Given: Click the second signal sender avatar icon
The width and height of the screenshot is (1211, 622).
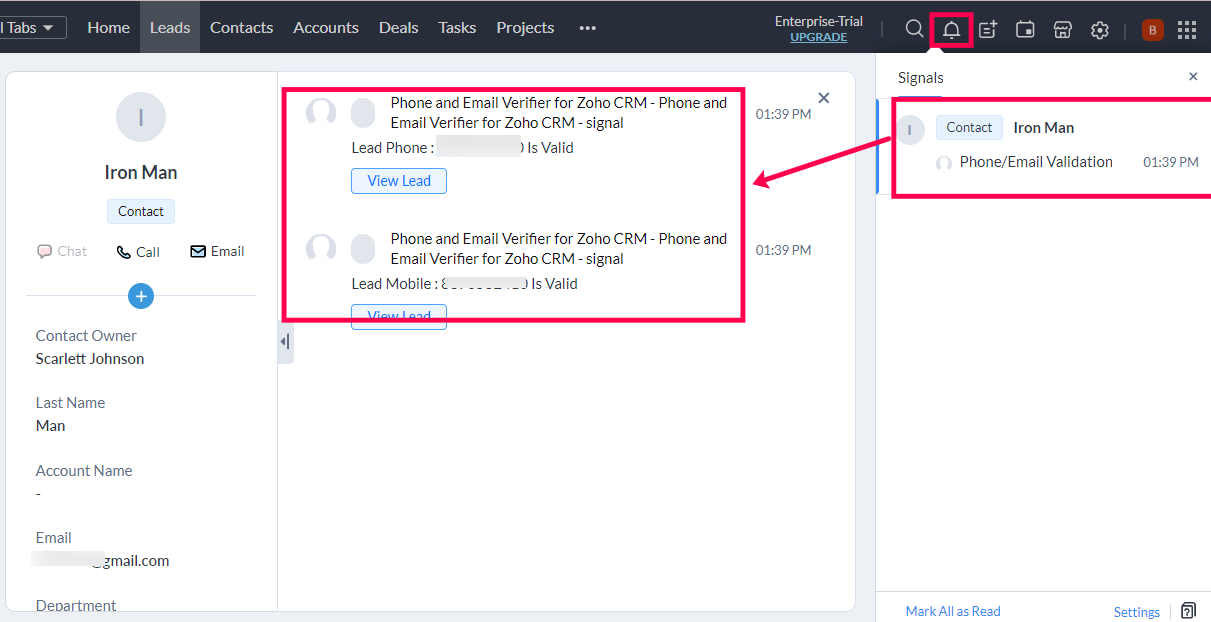Looking at the screenshot, I should pos(320,249).
